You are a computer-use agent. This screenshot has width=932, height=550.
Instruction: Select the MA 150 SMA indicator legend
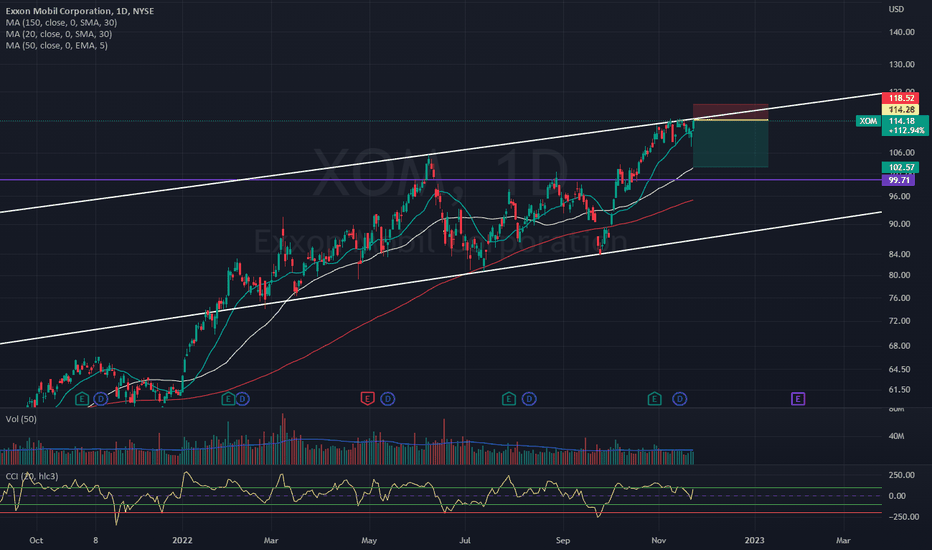click(x=61, y=23)
